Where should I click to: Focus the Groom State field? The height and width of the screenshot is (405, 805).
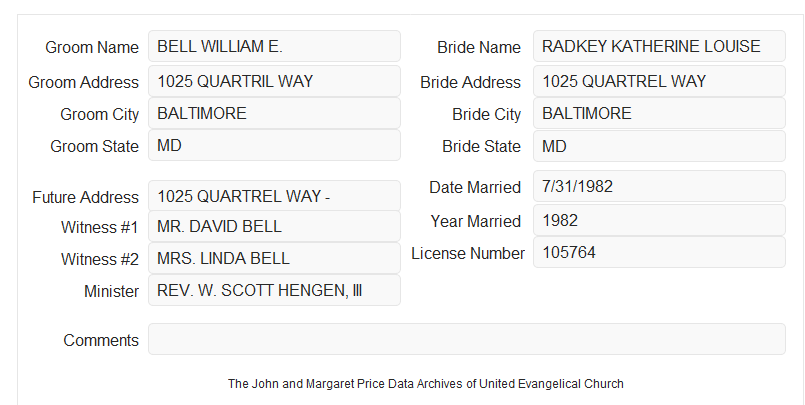point(274,145)
